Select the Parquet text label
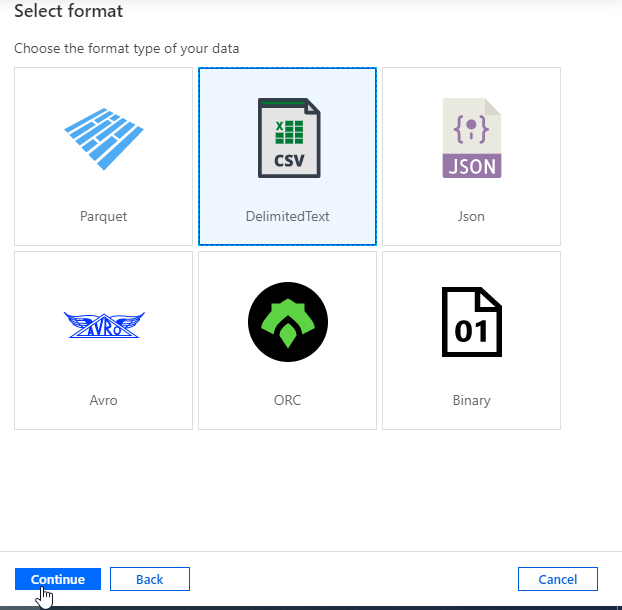 point(103,216)
